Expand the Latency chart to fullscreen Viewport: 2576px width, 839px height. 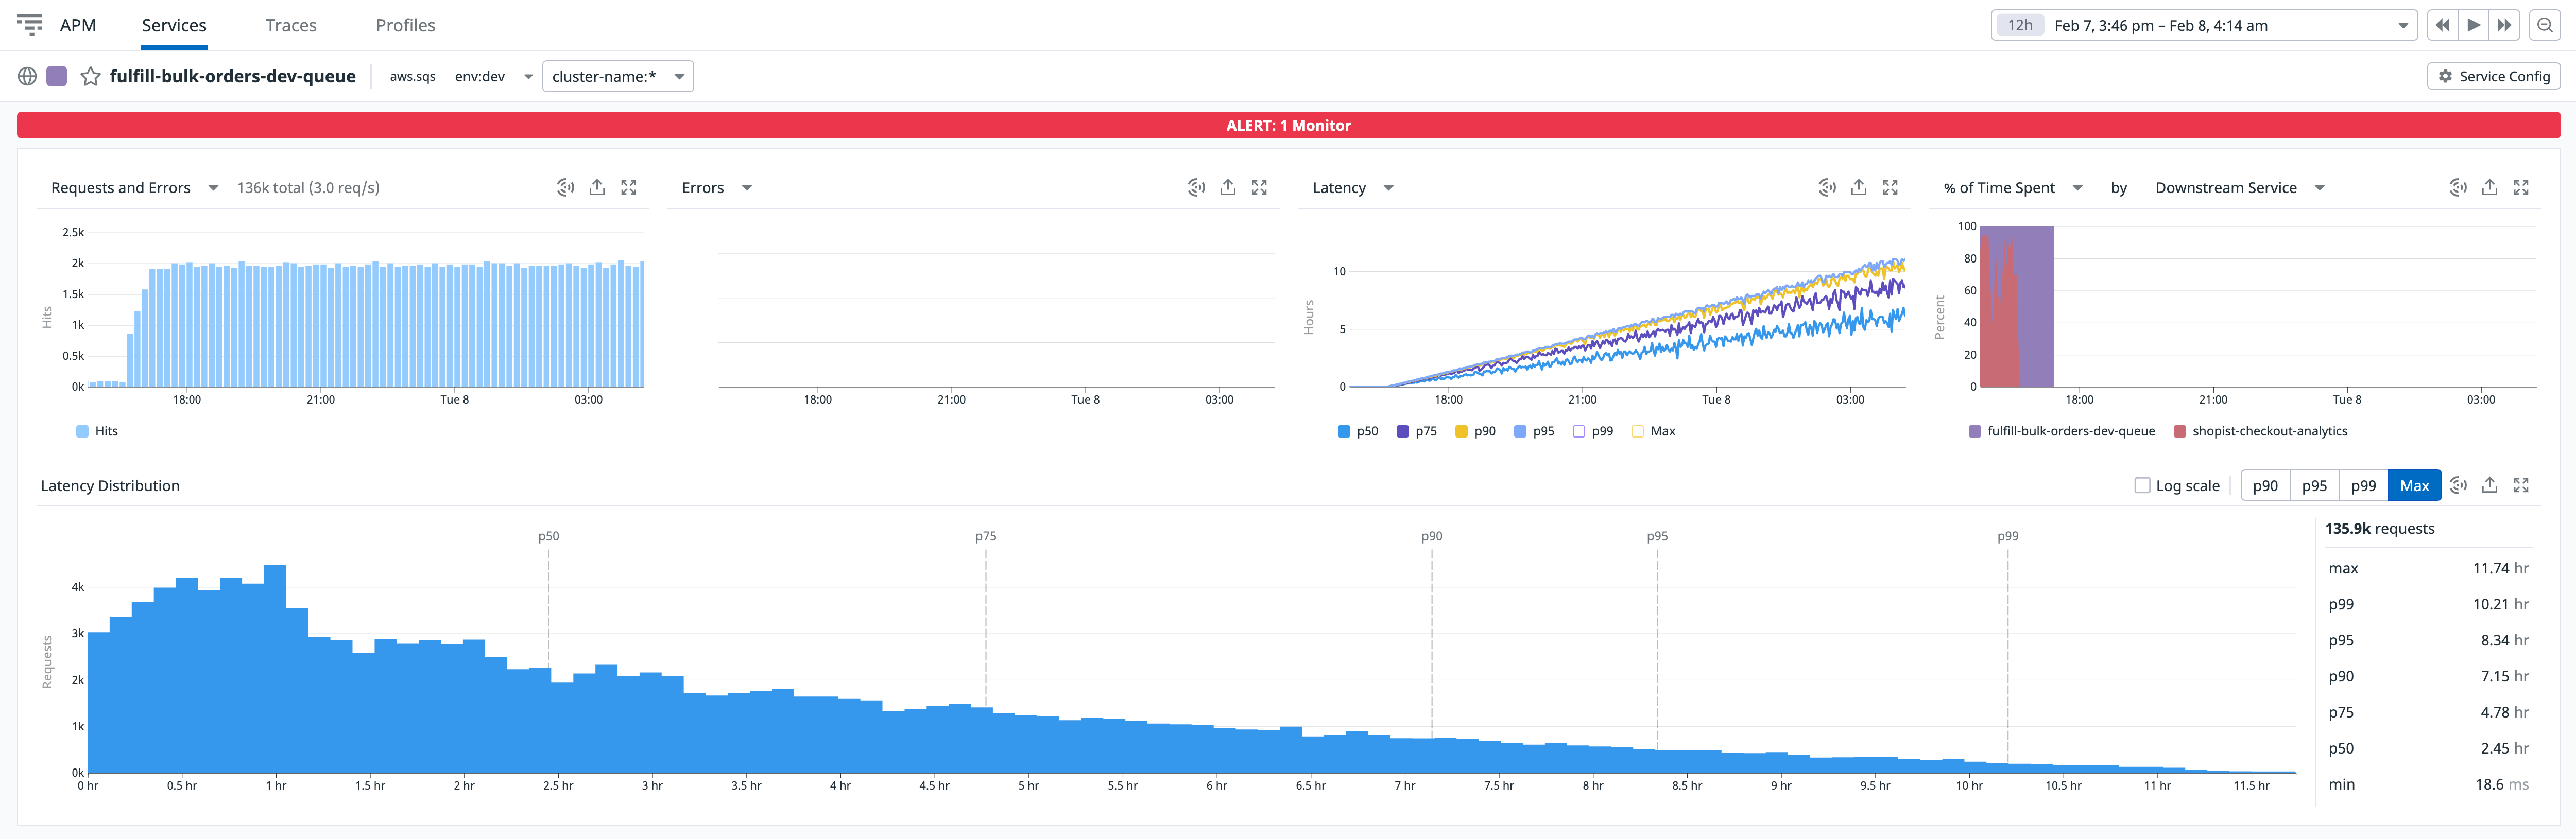[1890, 187]
